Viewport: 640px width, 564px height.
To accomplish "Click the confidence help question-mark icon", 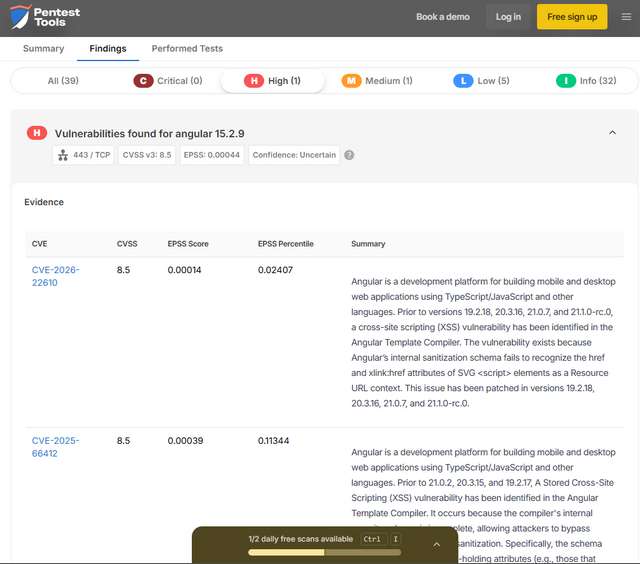I will pos(349,155).
